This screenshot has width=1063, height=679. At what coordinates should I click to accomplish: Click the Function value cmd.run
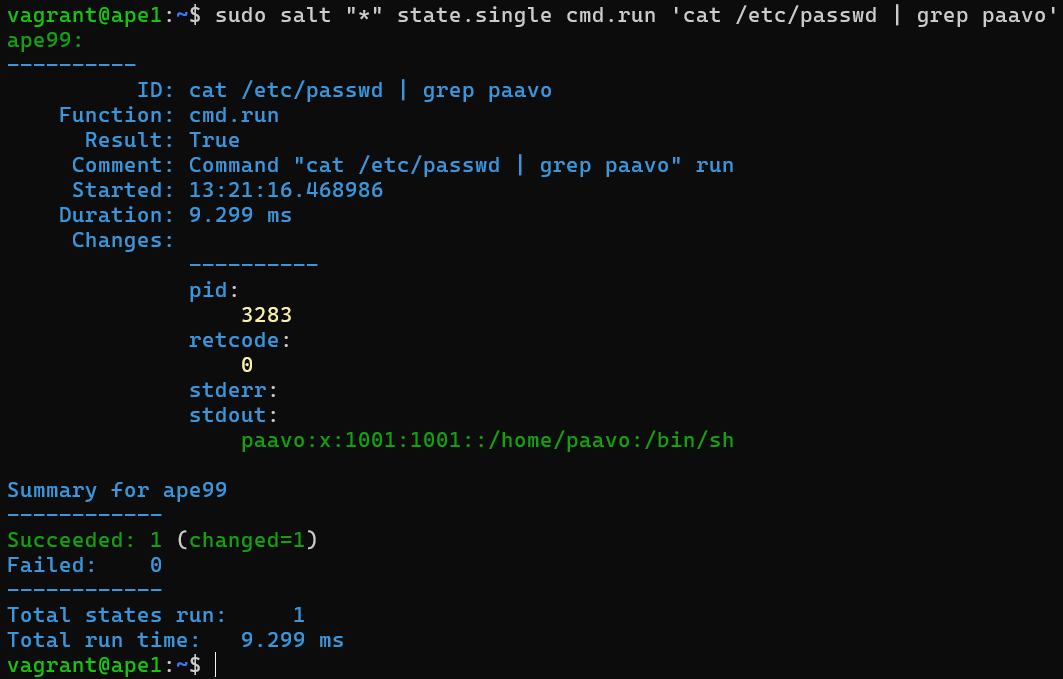(234, 115)
